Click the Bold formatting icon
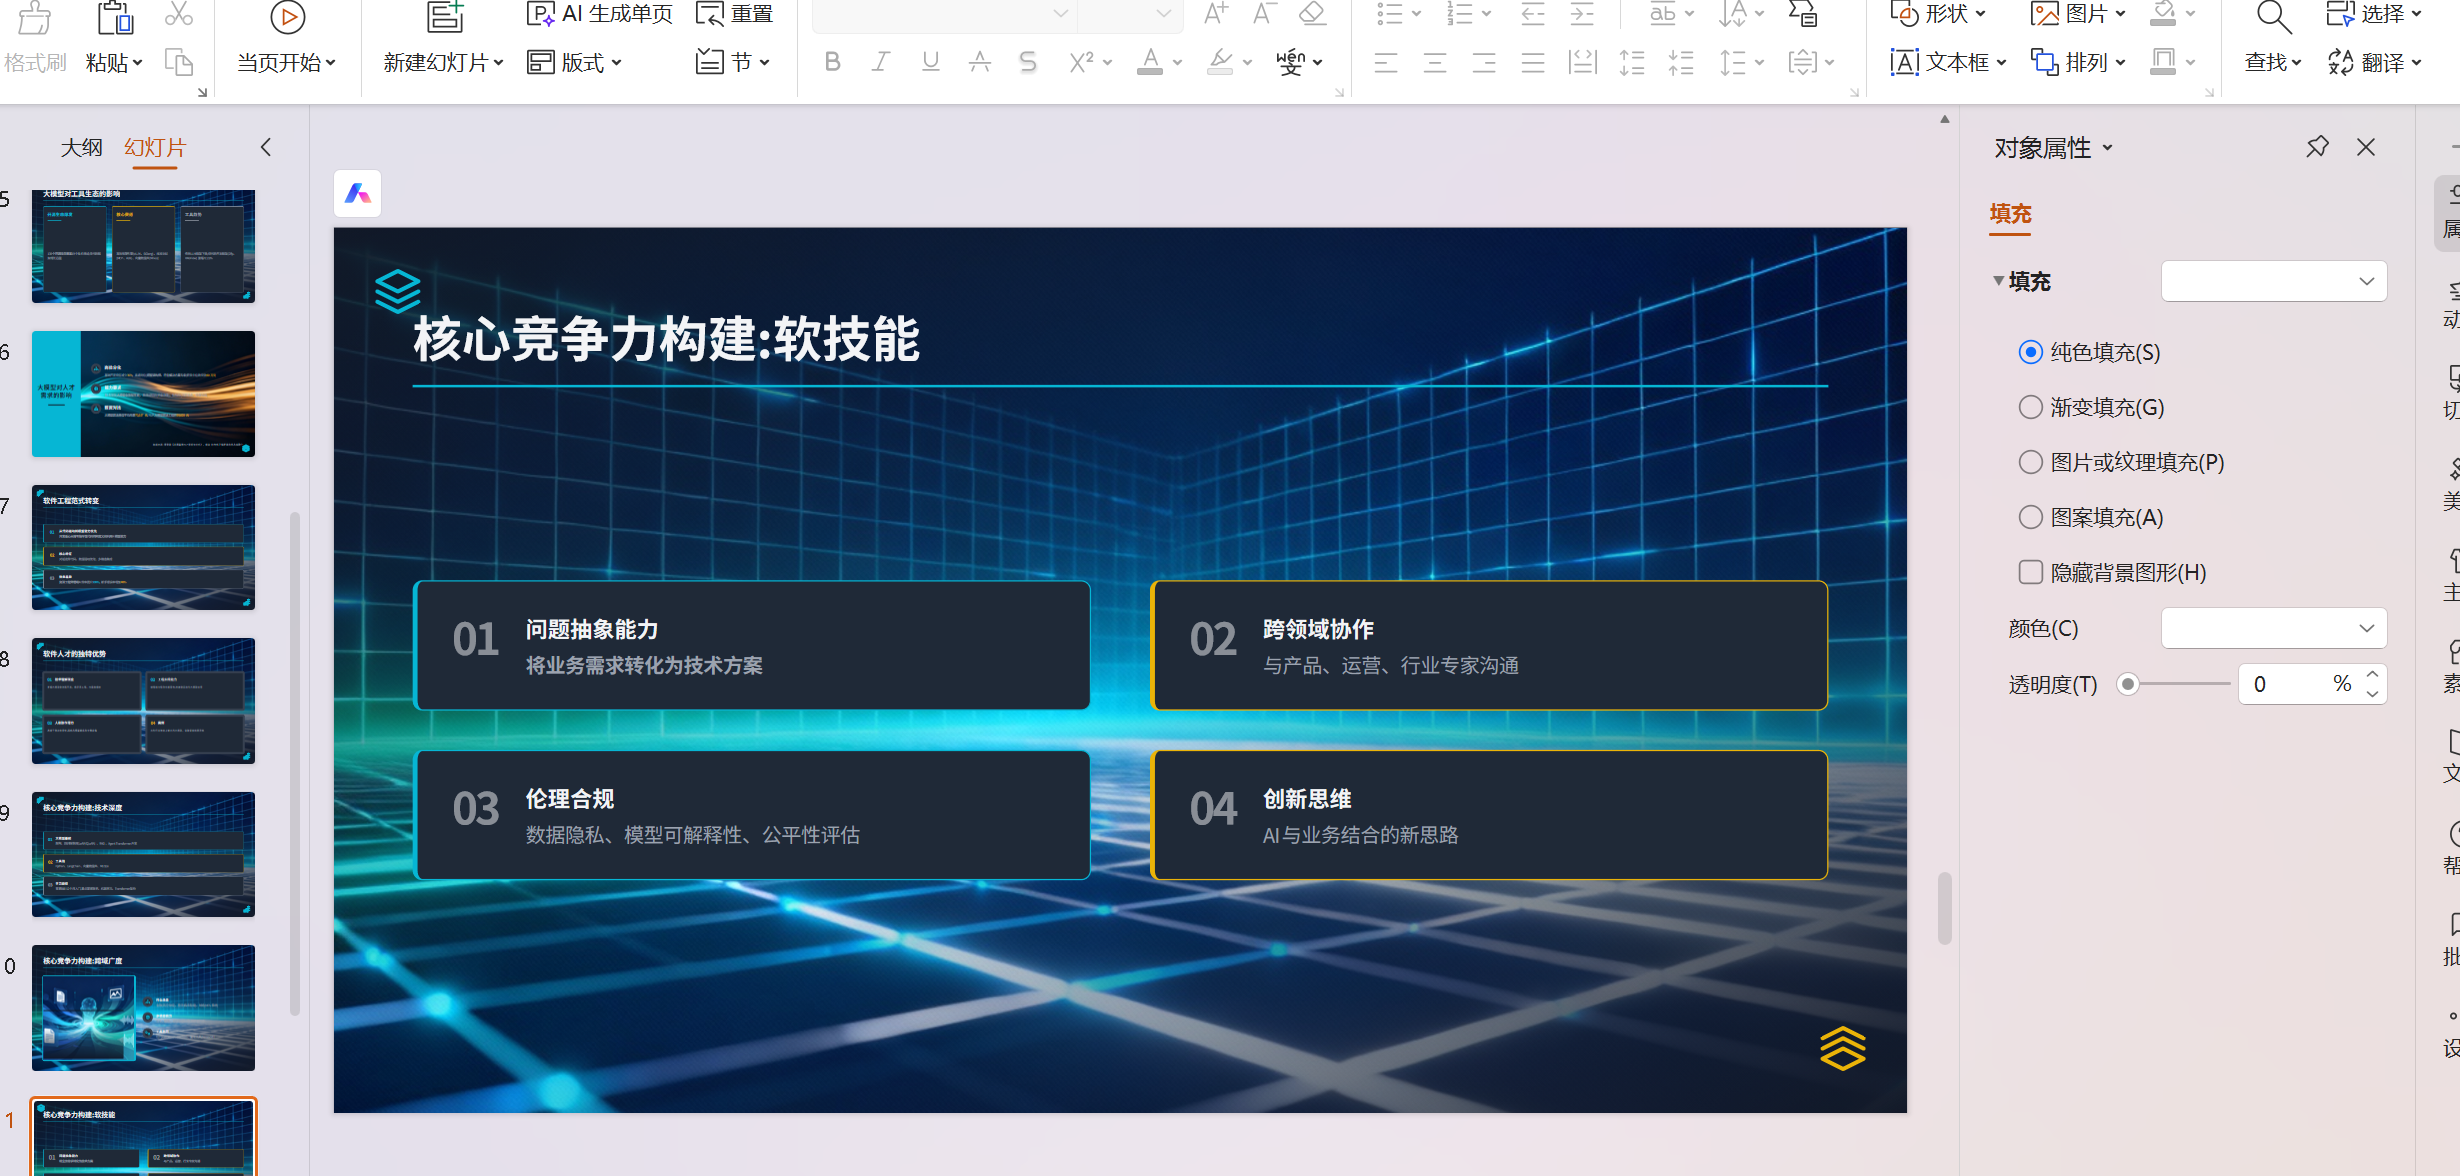 coord(832,63)
